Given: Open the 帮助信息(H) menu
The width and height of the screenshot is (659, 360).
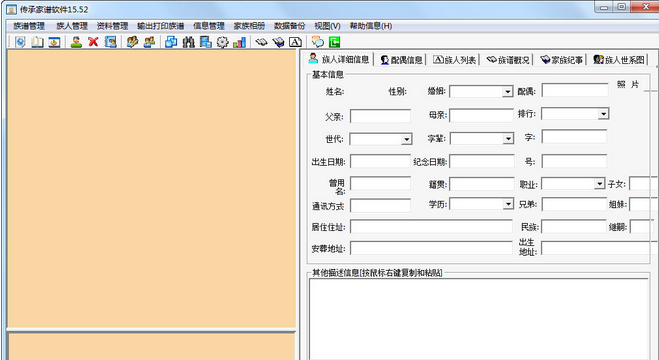Looking at the screenshot, I should point(371,26).
